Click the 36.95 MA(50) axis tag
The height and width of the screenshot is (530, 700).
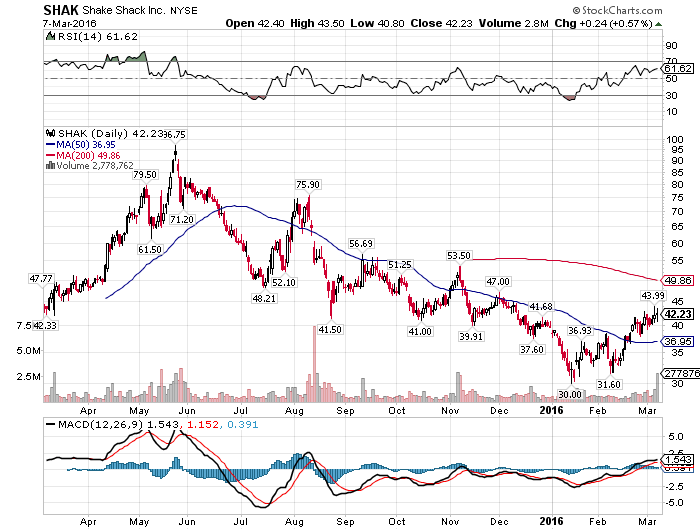pyautogui.click(x=678, y=342)
